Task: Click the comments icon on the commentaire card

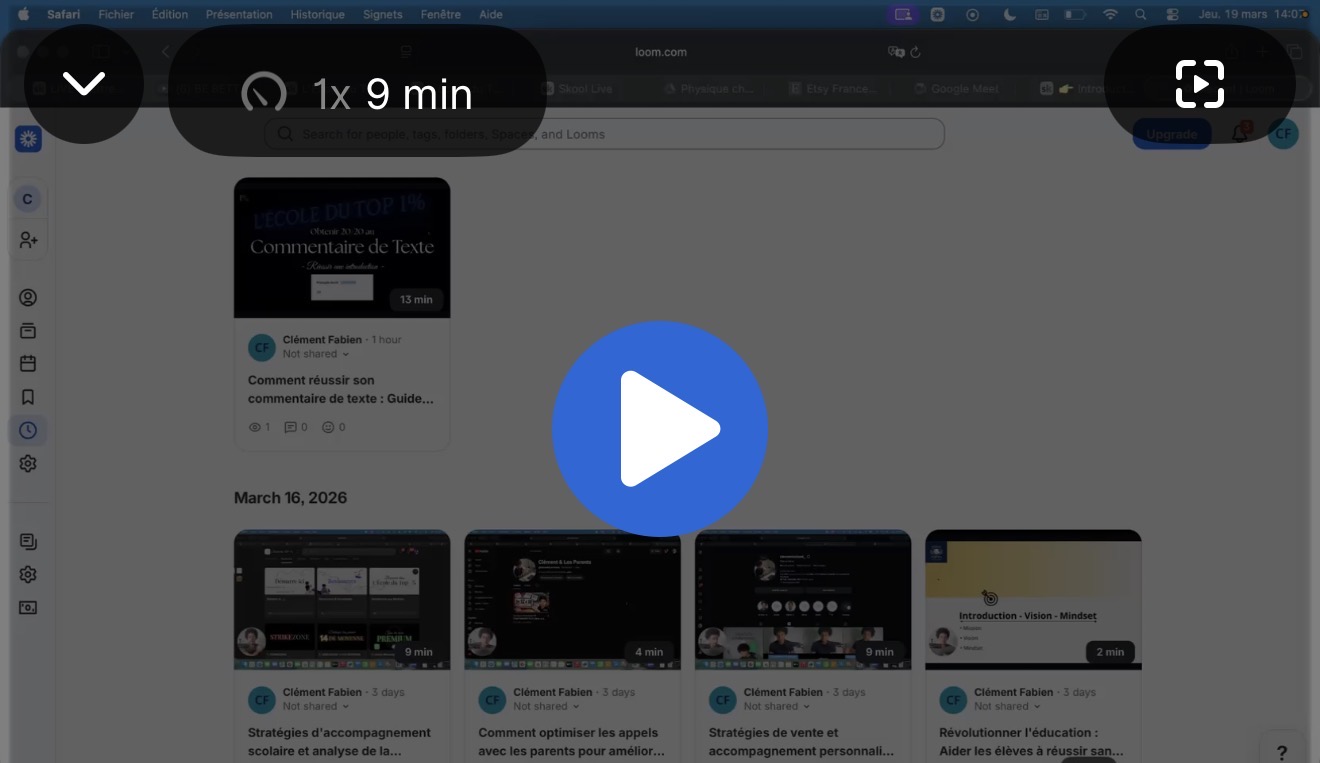Action: click(x=290, y=427)
